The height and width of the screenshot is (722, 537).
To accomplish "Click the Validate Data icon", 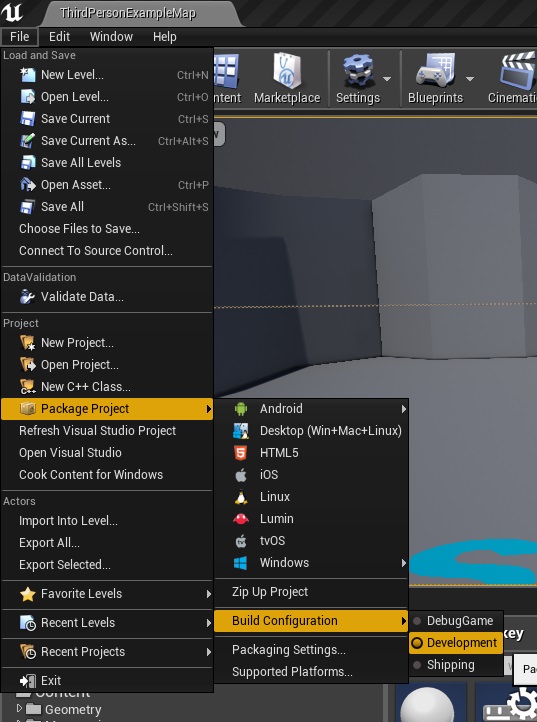I will click(28, 297).
